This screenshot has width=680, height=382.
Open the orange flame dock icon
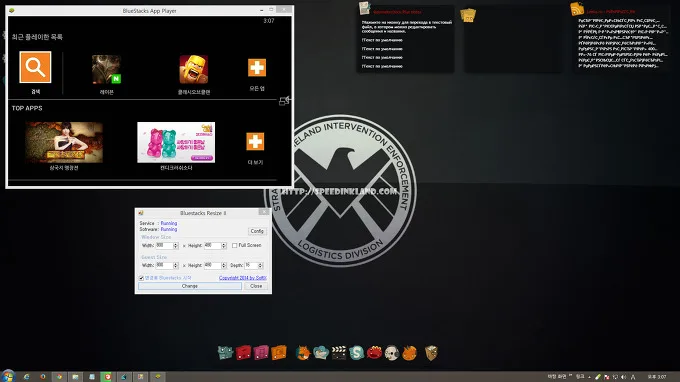click(409, 353)
